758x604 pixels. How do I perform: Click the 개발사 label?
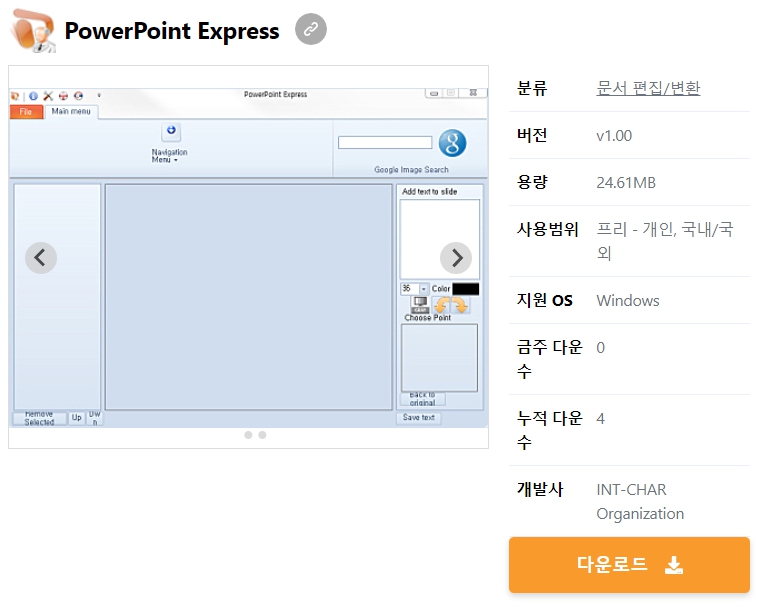tap(540, 489)
